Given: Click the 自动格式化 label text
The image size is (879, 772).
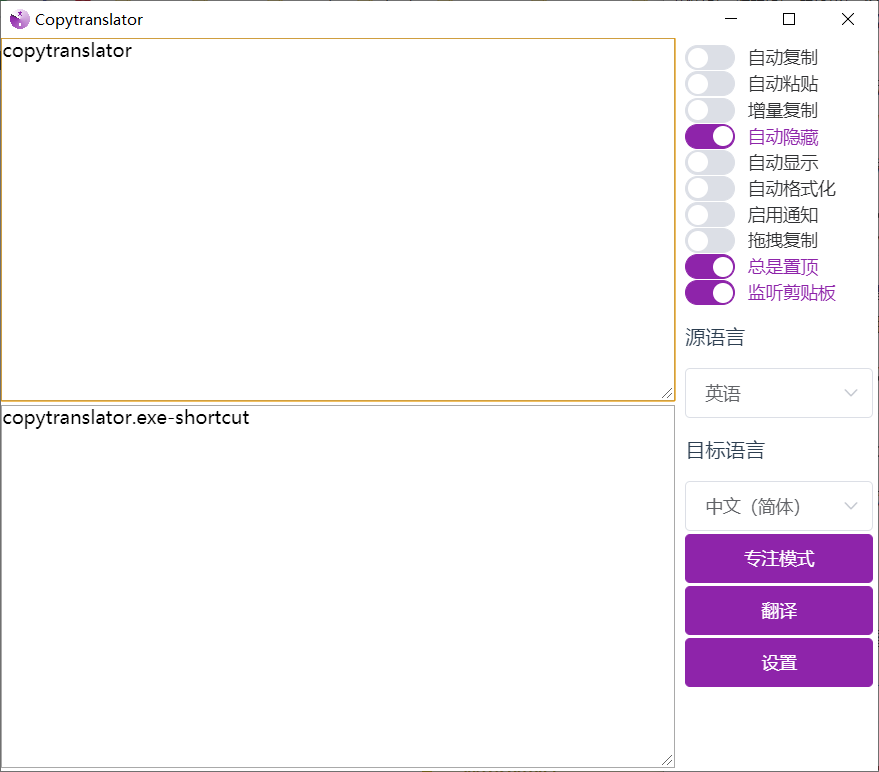Looking at the screenshot, I should pyautogui.click(x=792, y=188).
